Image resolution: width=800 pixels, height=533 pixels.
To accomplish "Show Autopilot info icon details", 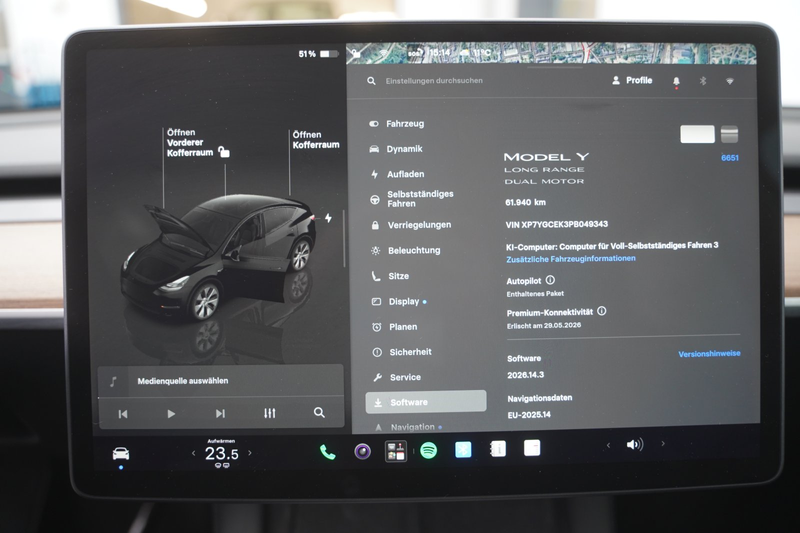I will click(x=550, y=280).
